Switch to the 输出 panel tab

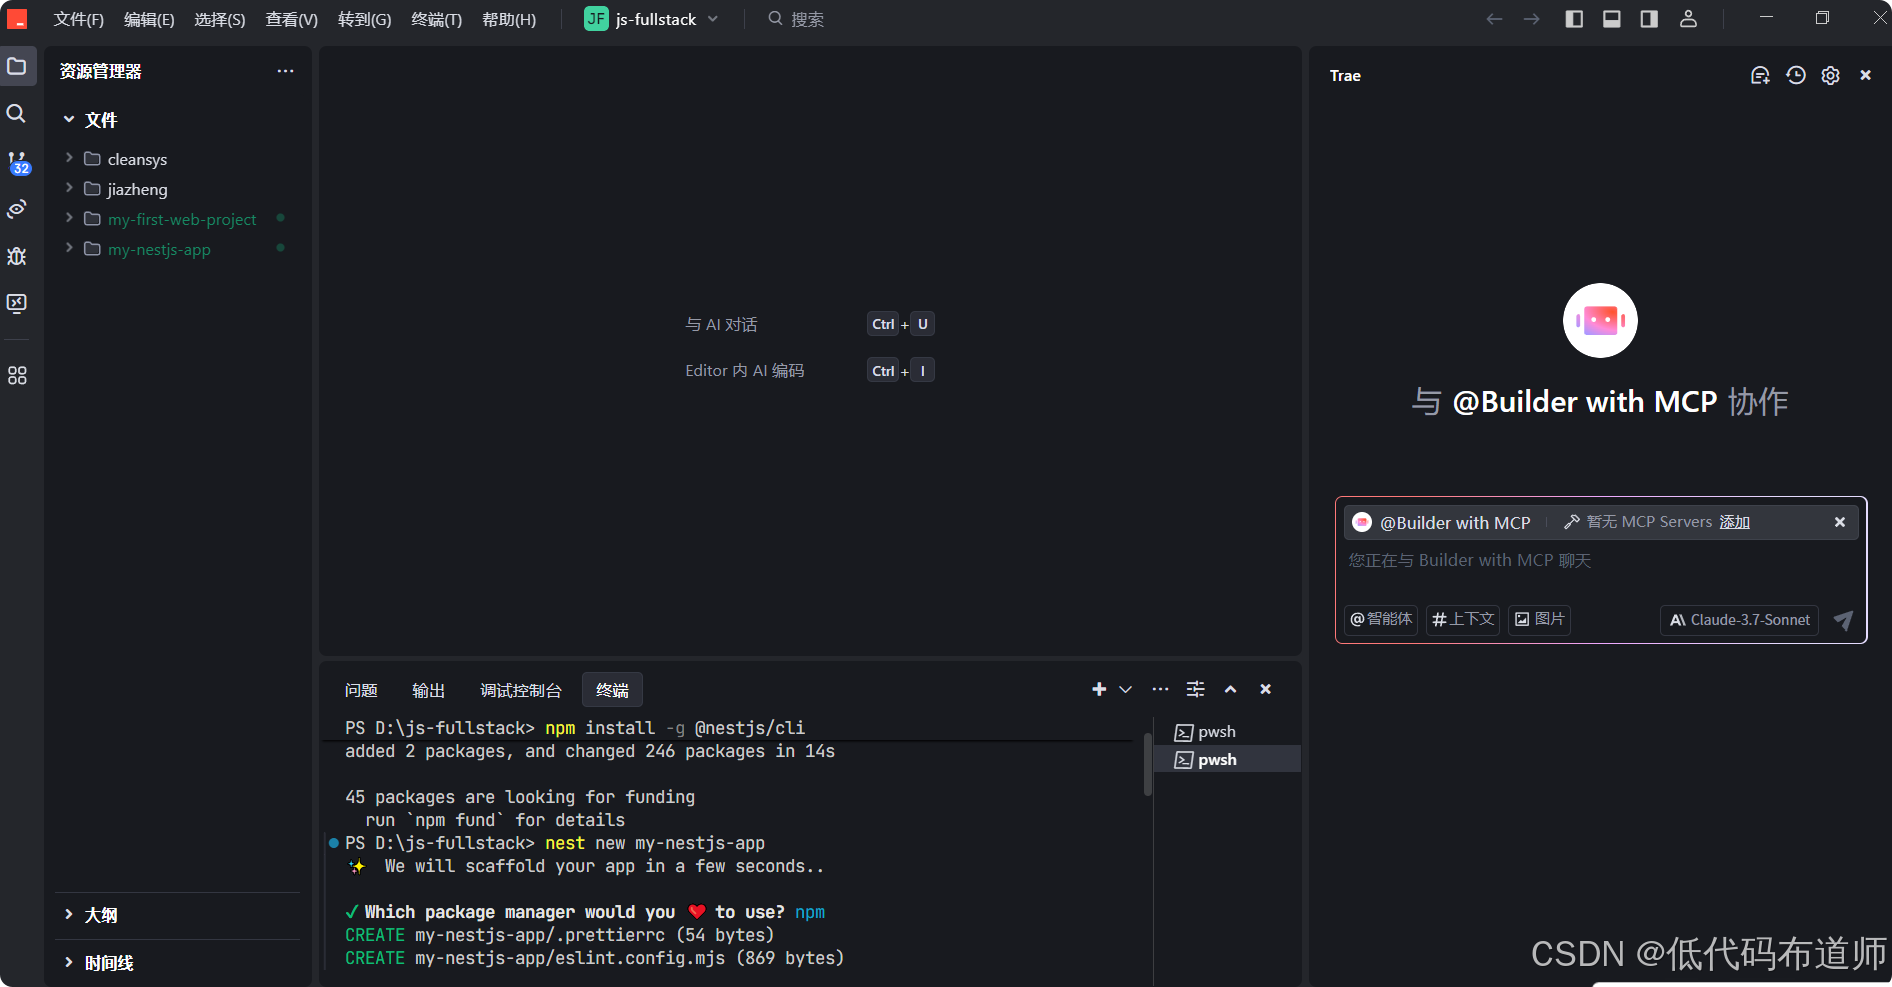point(428,690)
